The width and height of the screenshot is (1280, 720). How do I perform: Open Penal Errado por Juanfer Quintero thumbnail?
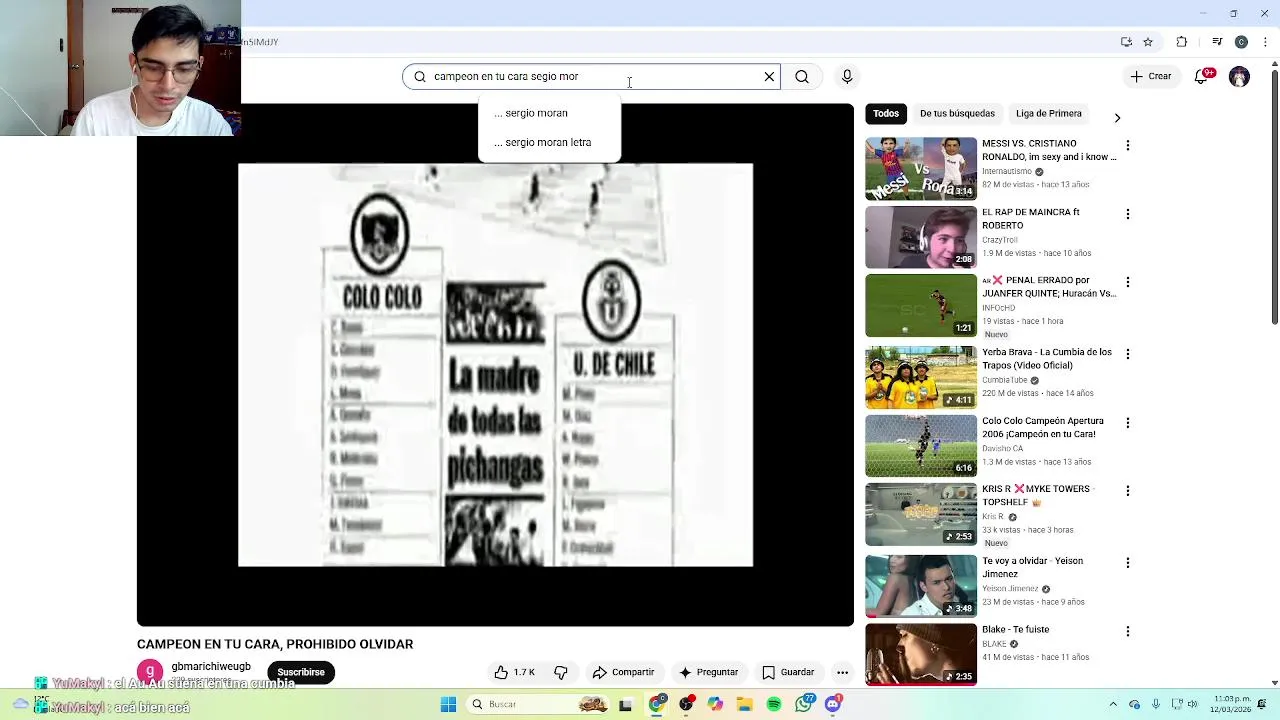(921, 306)
